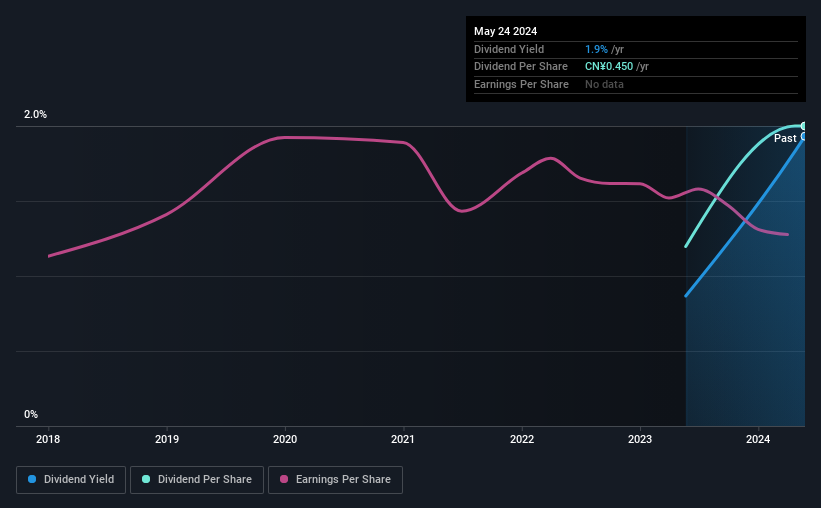Click the 2024 x-axis label
This screenshot has height=508, width=821.
(758, 439)
